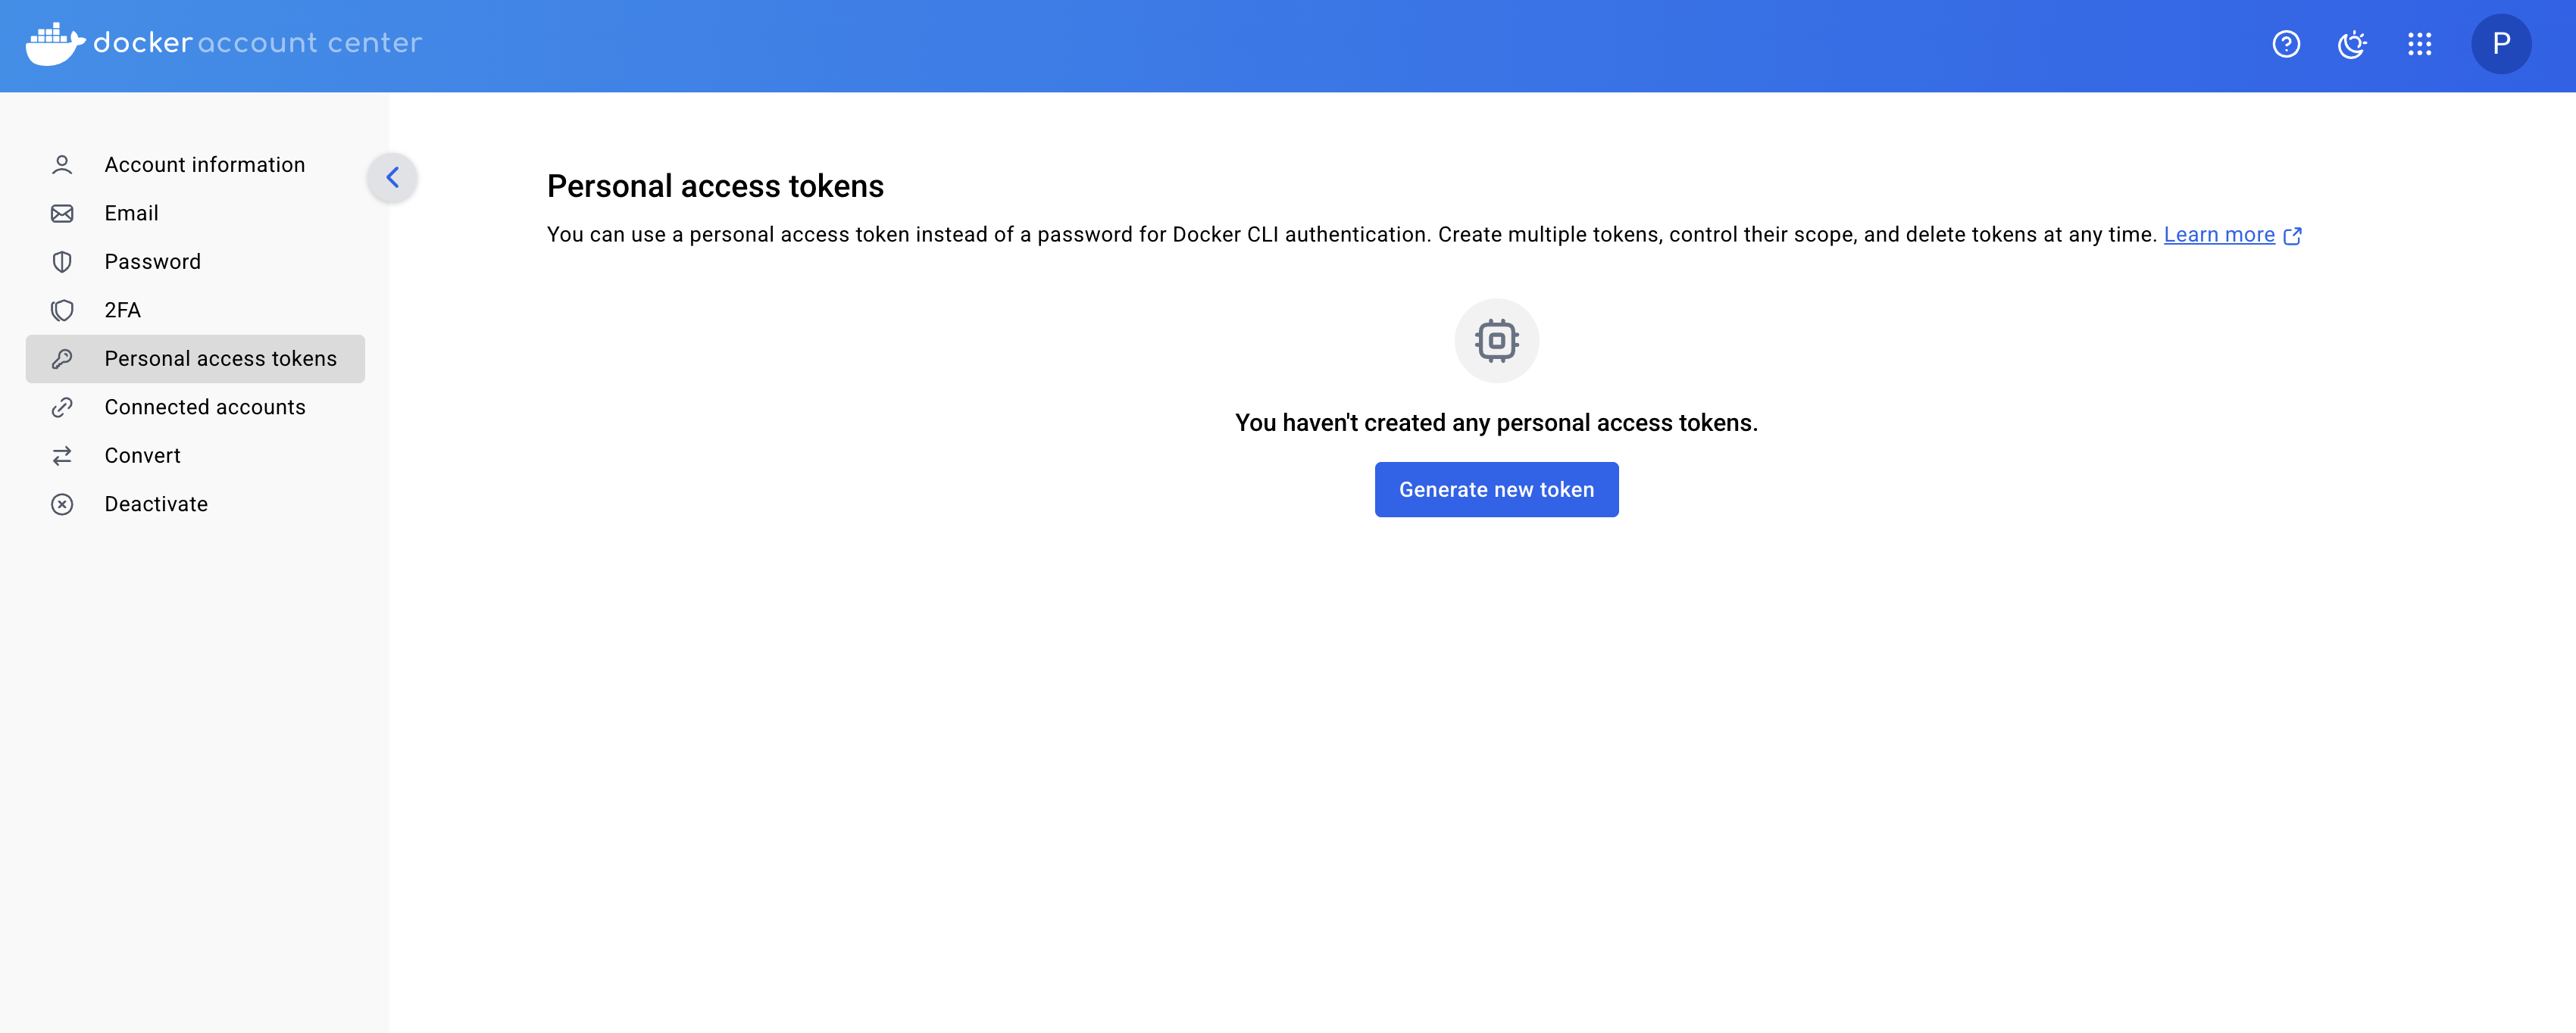Follow the Learn more link

(2218, 235)
